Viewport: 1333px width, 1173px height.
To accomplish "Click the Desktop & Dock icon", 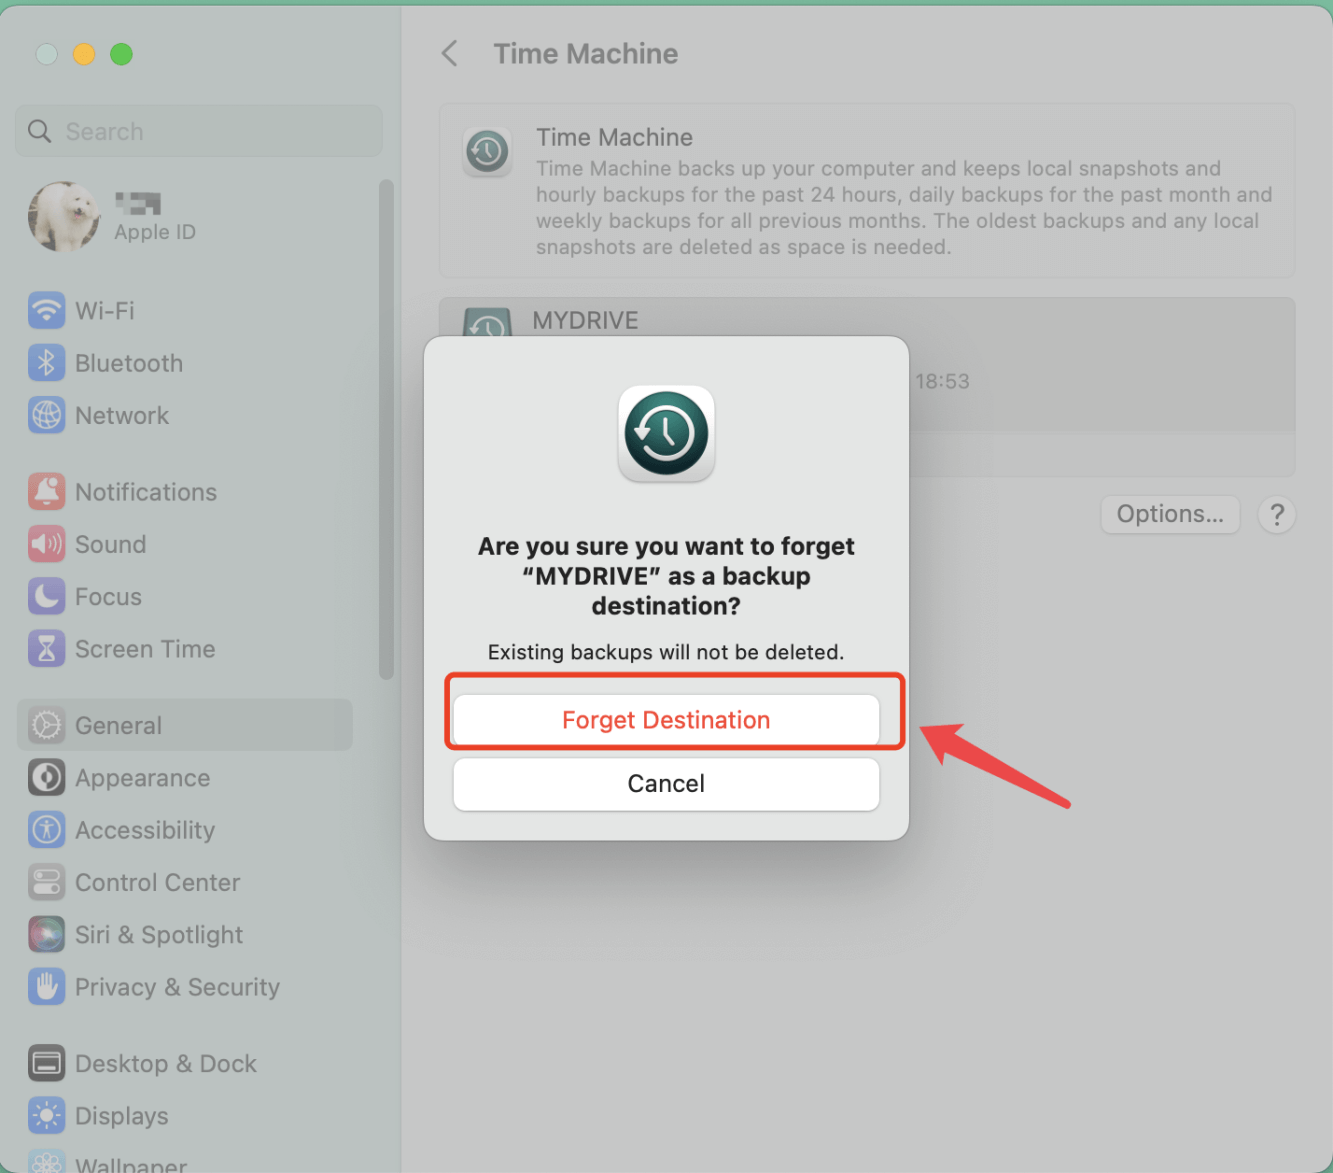I will pyautogui.click(x=46, y=1063).
